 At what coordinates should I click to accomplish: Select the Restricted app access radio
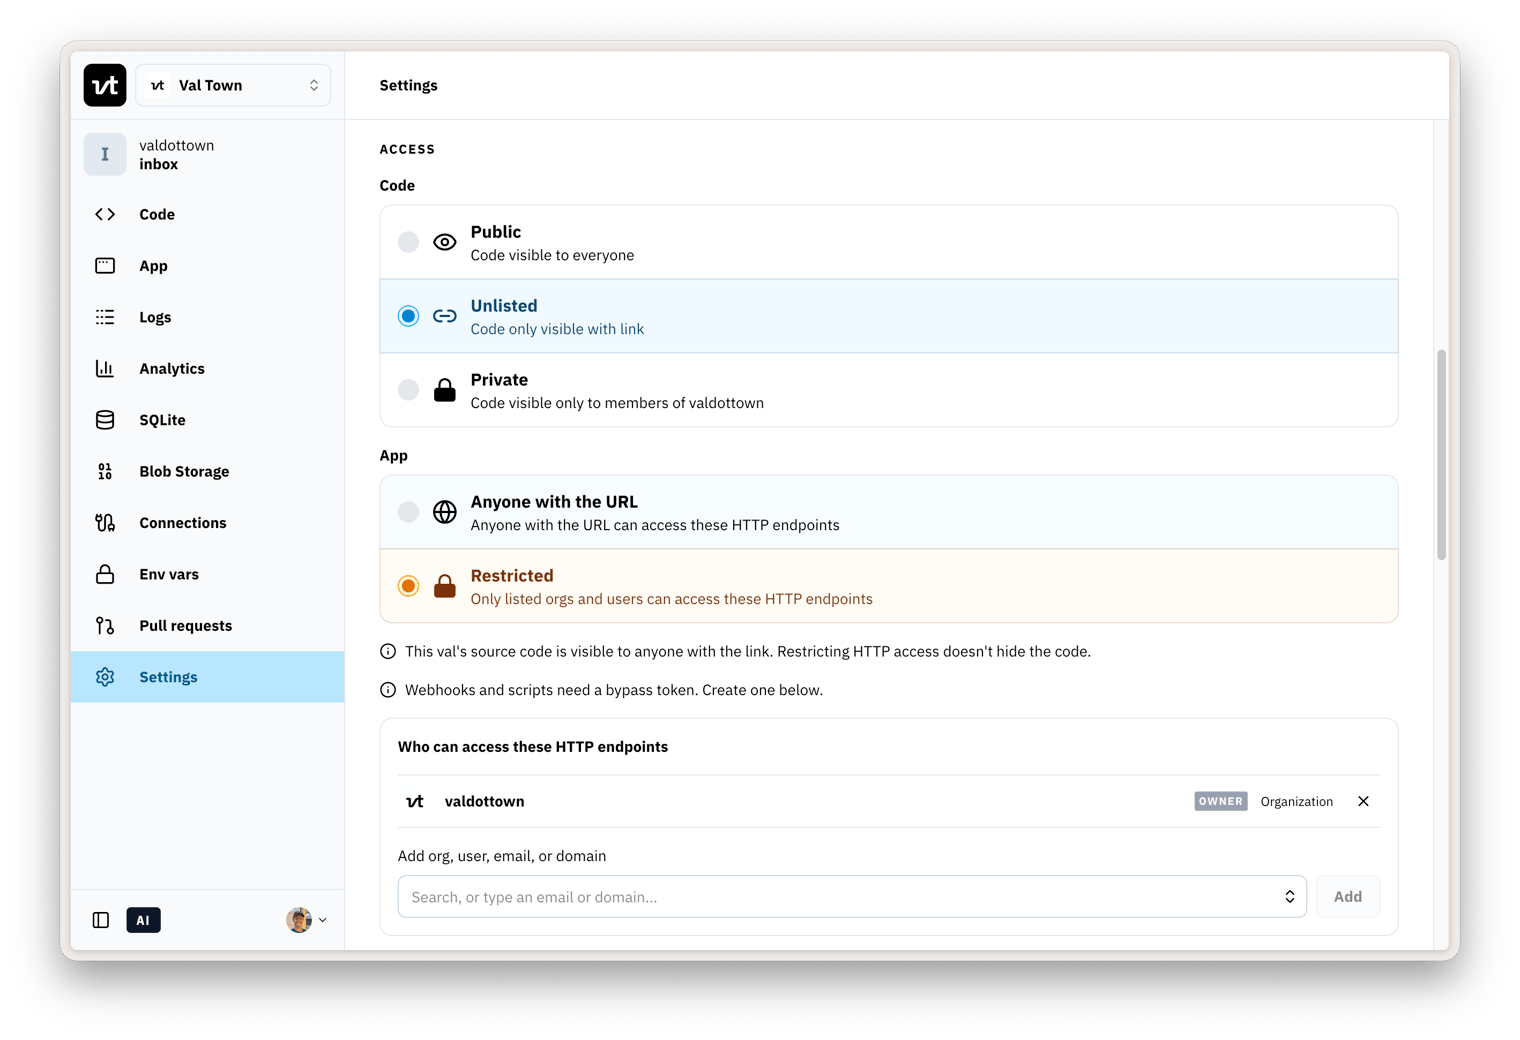(x=408, y=586)
